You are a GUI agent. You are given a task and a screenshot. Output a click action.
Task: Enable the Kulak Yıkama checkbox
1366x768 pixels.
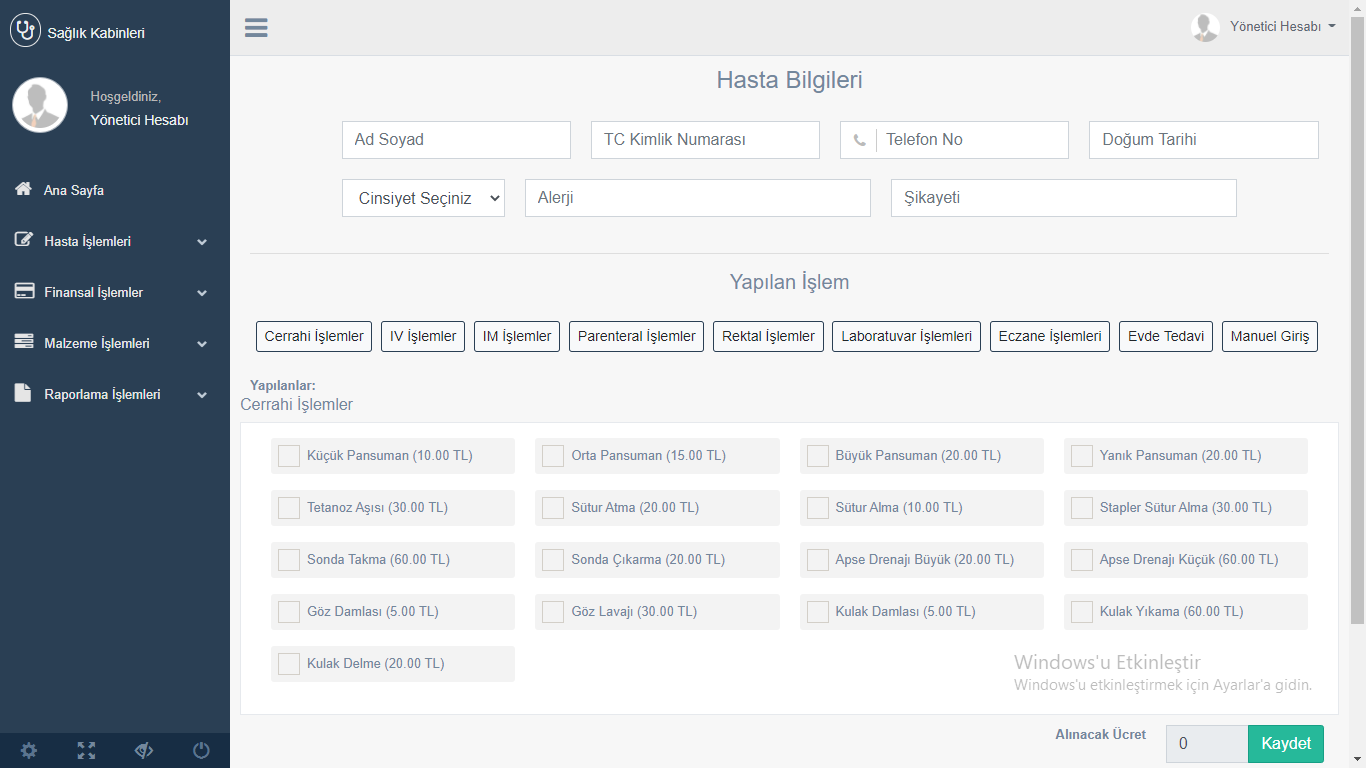pos(1082,612)
